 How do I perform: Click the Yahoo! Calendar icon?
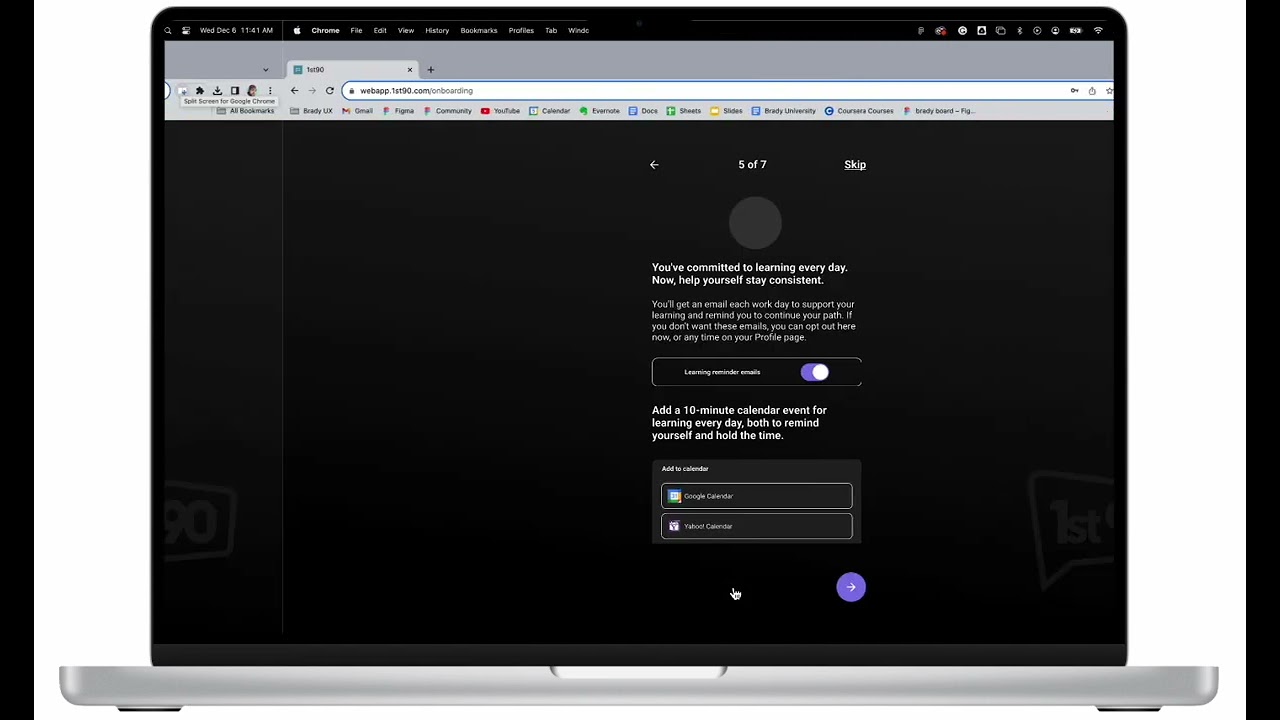675,526
